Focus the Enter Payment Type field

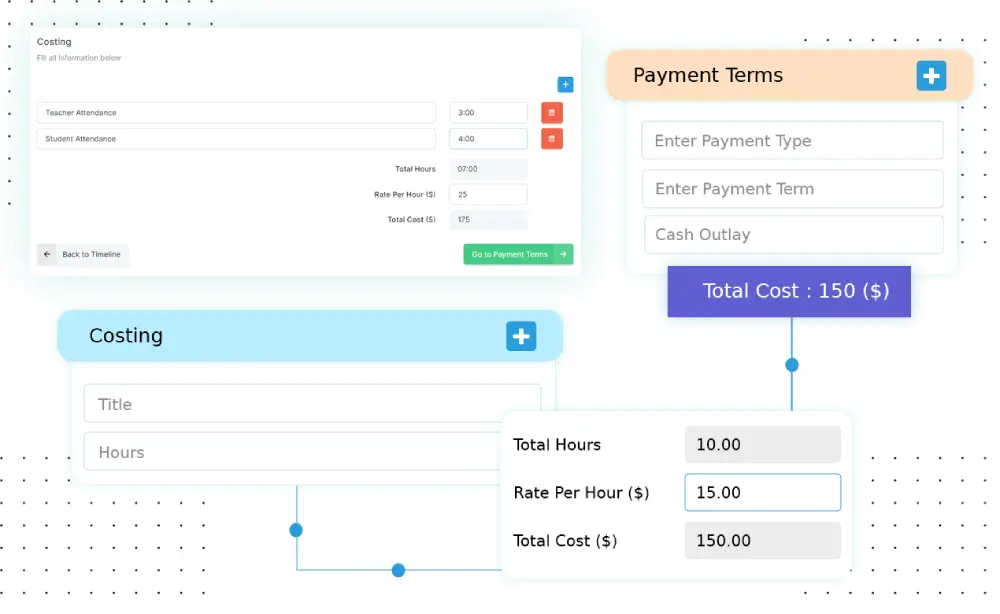click(x=792, y=141)
